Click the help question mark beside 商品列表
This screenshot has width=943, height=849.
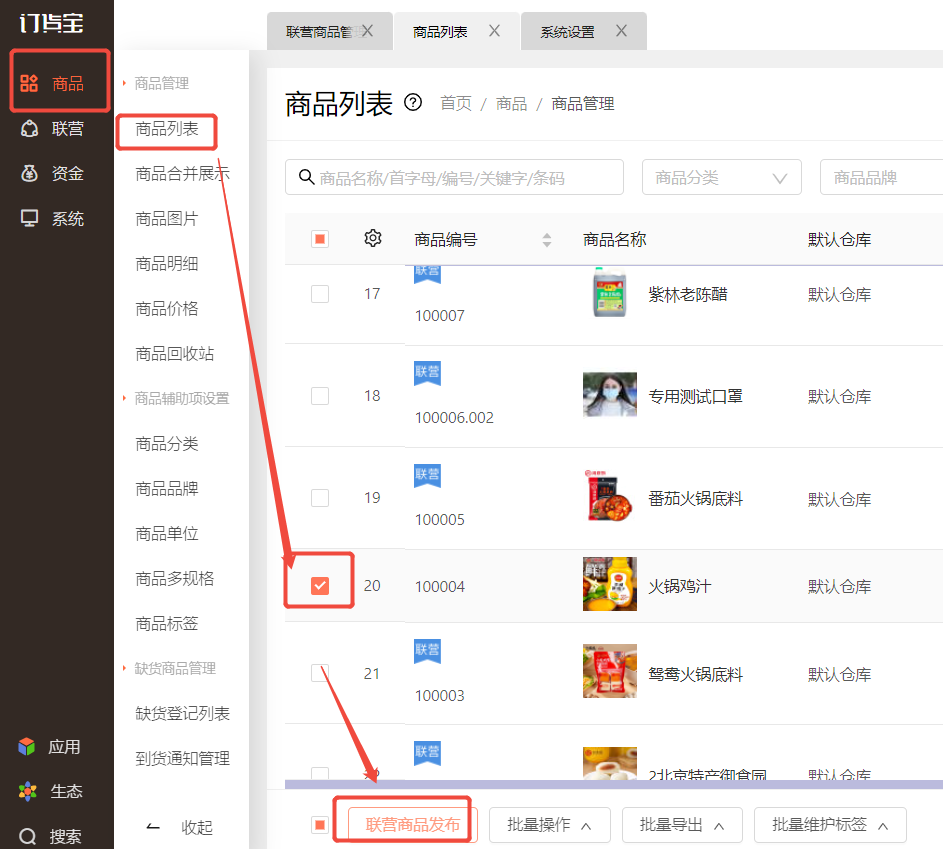[413, 103]
